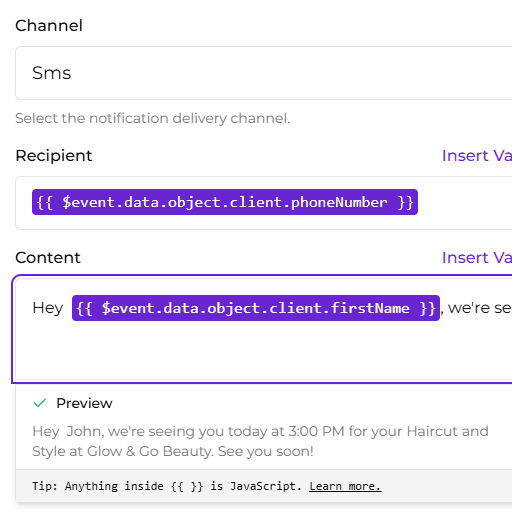Click the Recipient input field
Screen dimensions: 512x512
263,203
